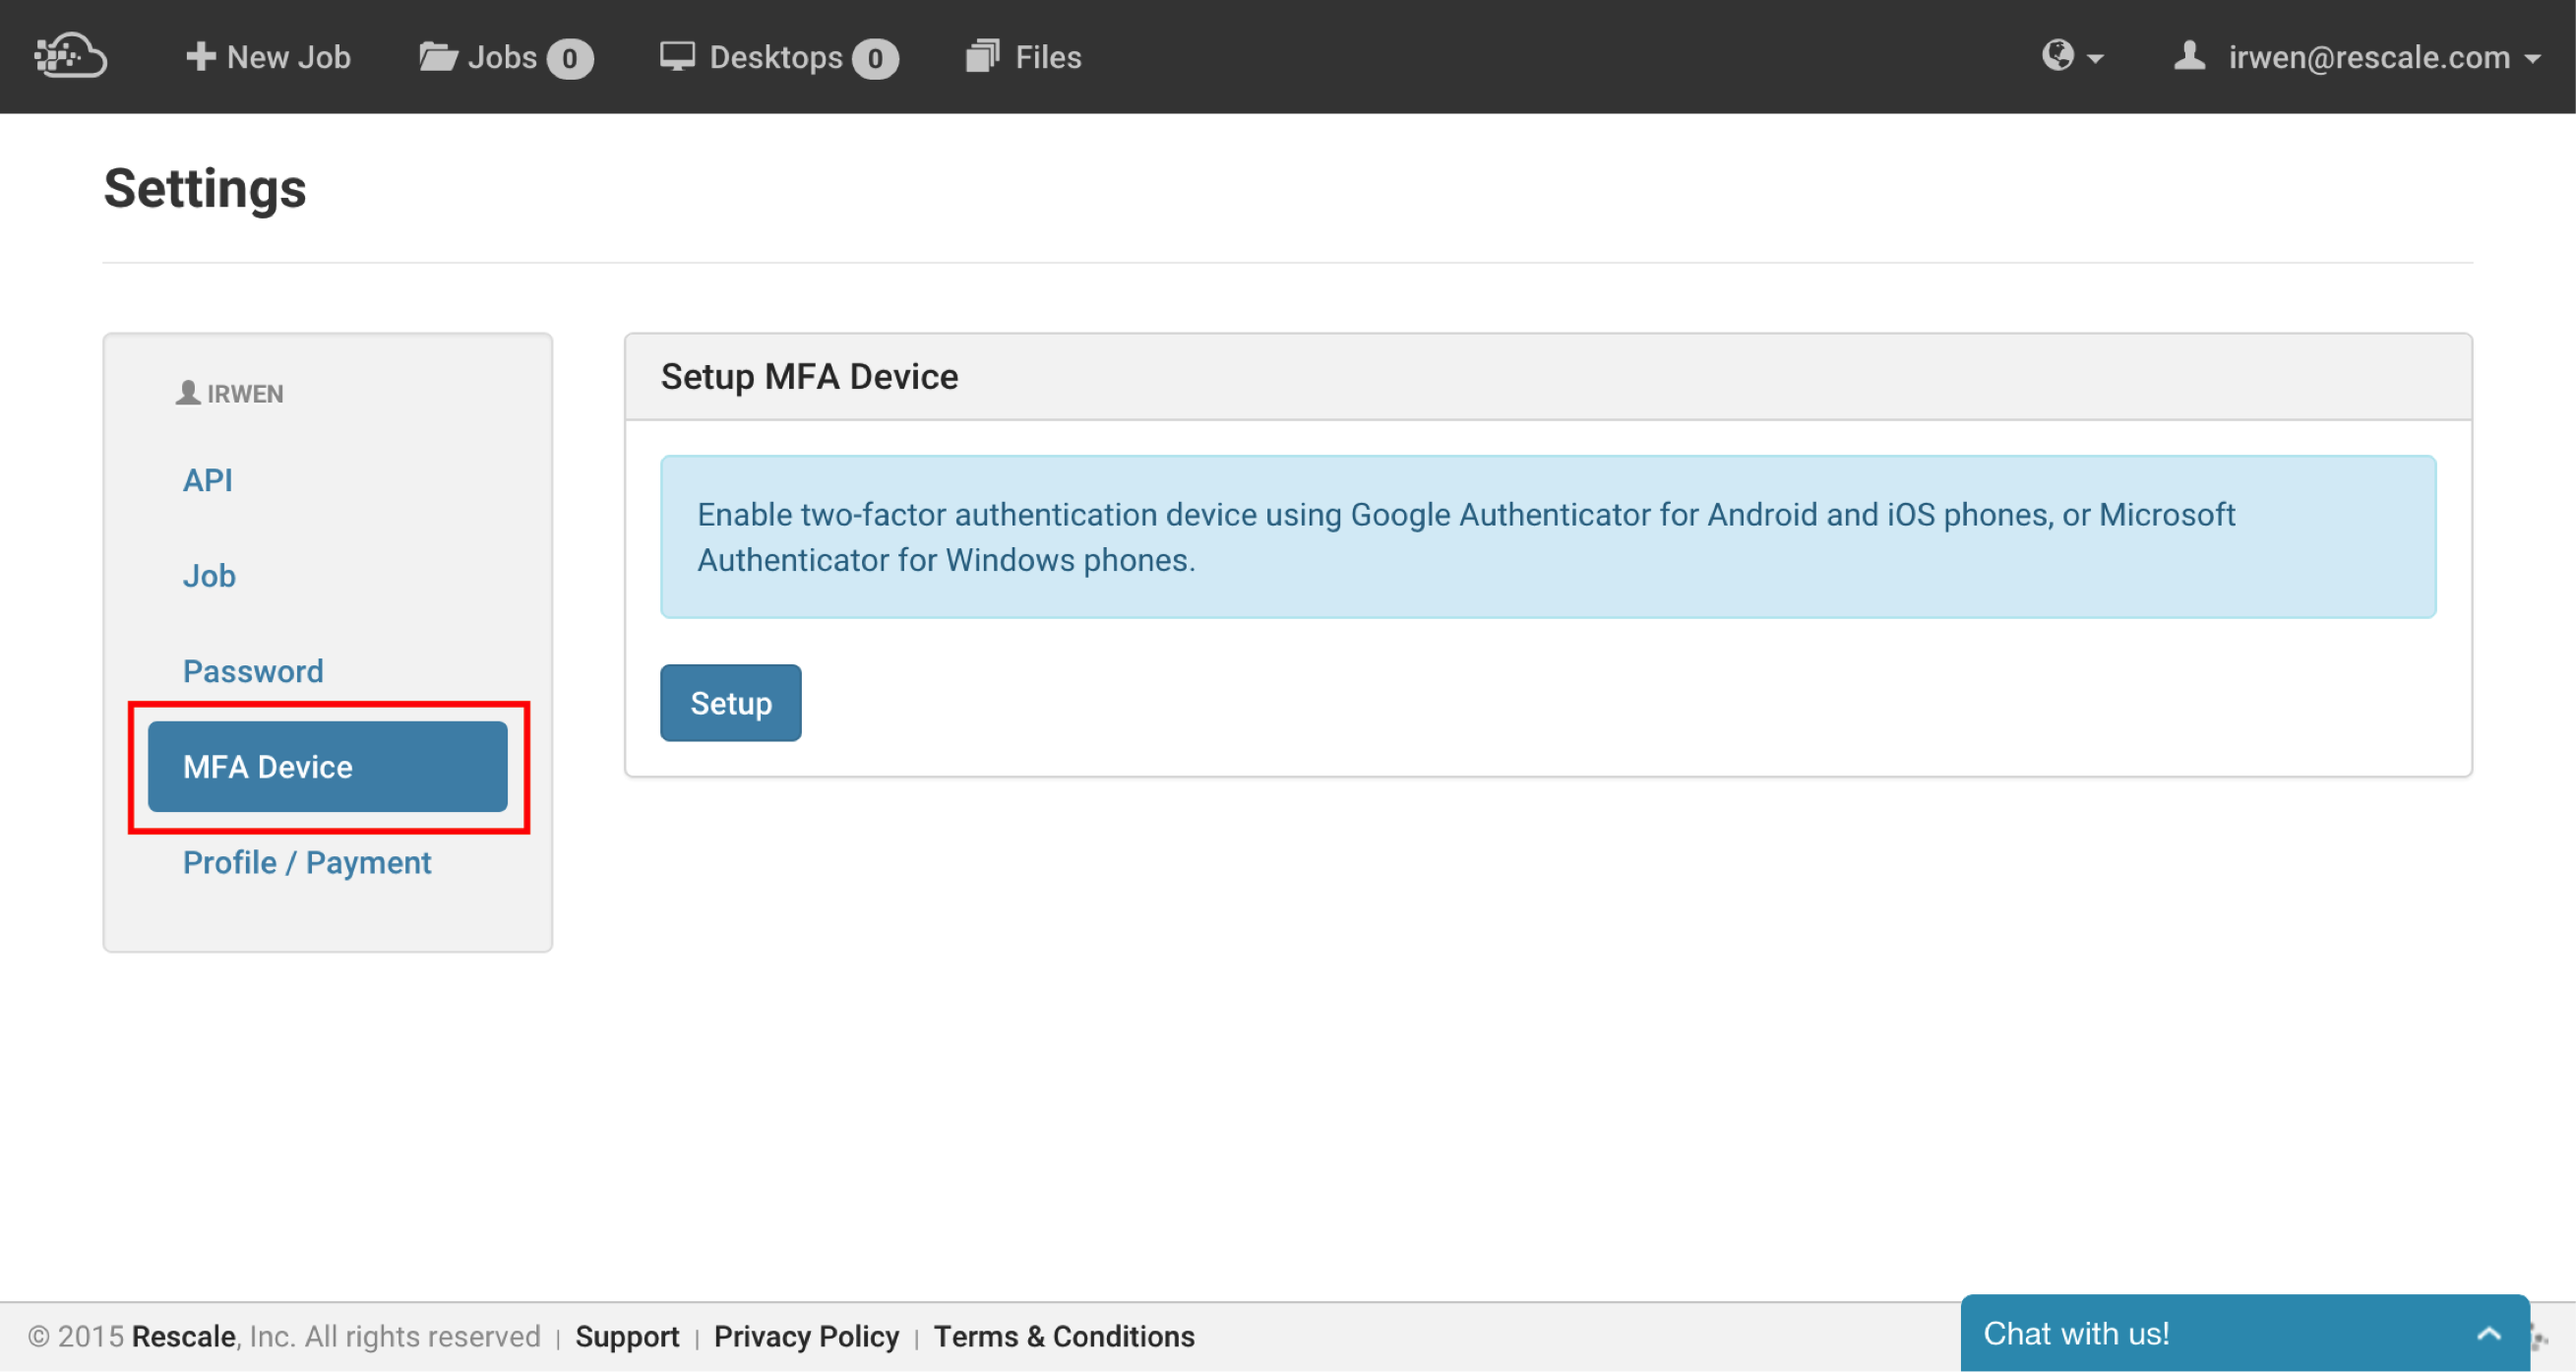Expand the Chat with us chevron
This screenshot has width=2576, height=1372.
click(x=2488, y=1333)
